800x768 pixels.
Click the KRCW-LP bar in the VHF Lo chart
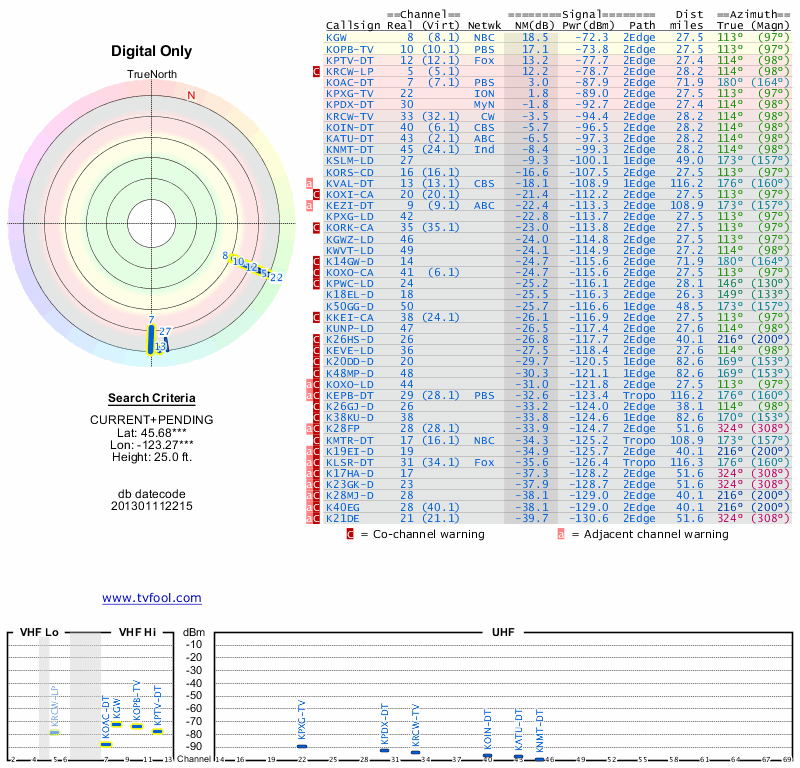(x=55, y=733)
